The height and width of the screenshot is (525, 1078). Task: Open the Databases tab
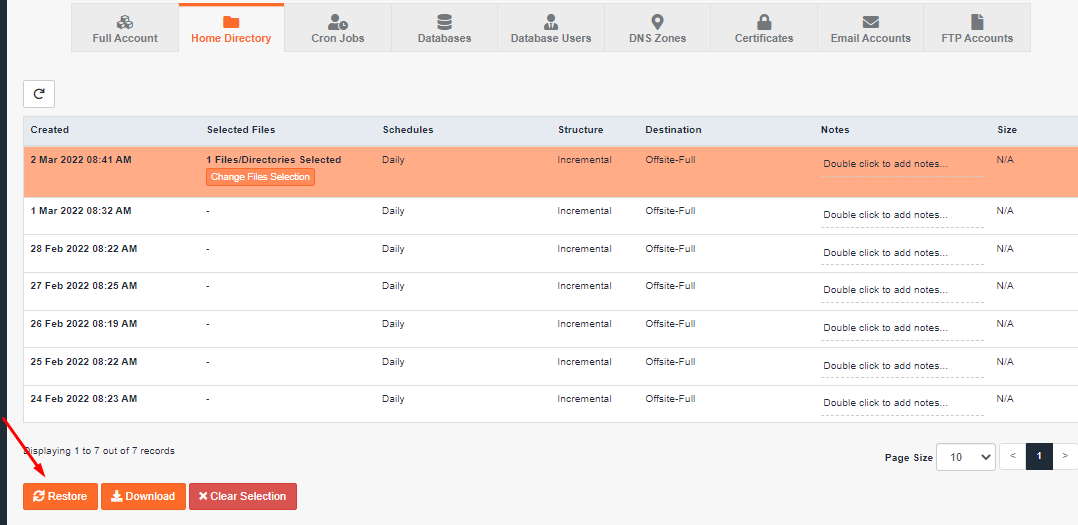(444, 28)
